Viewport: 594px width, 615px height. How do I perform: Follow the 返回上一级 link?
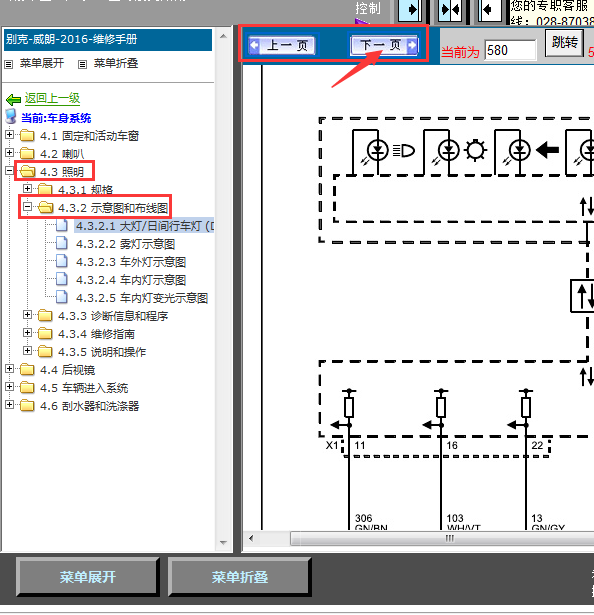coord(52,98)
